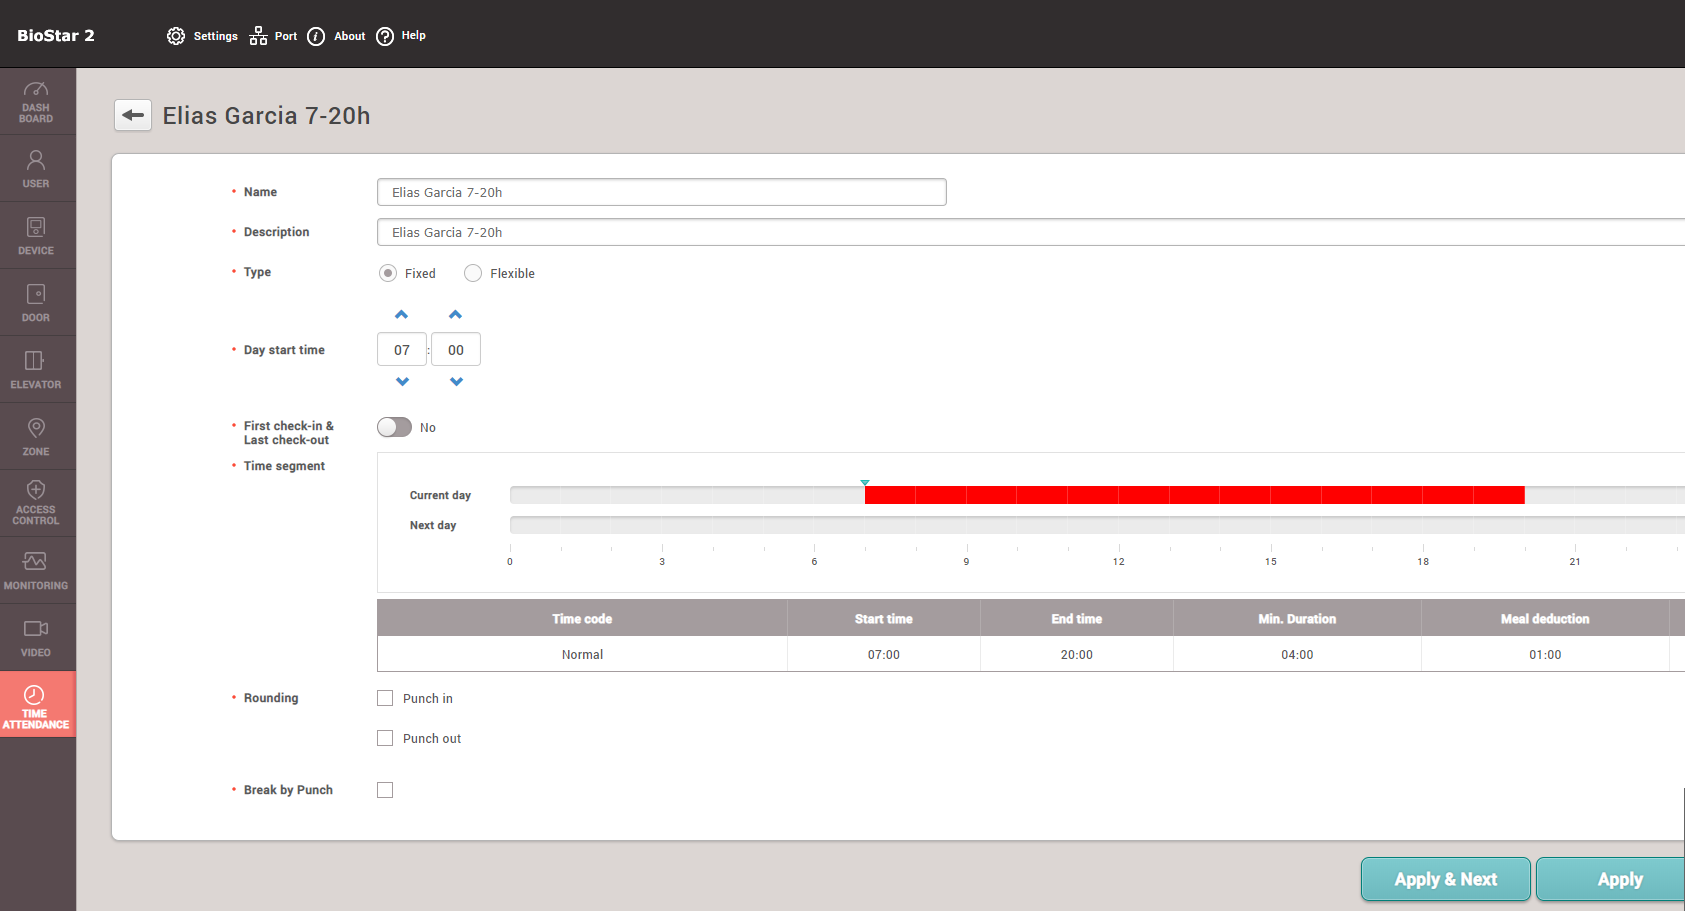Click the Apply & Next button

coord(1445,879)
